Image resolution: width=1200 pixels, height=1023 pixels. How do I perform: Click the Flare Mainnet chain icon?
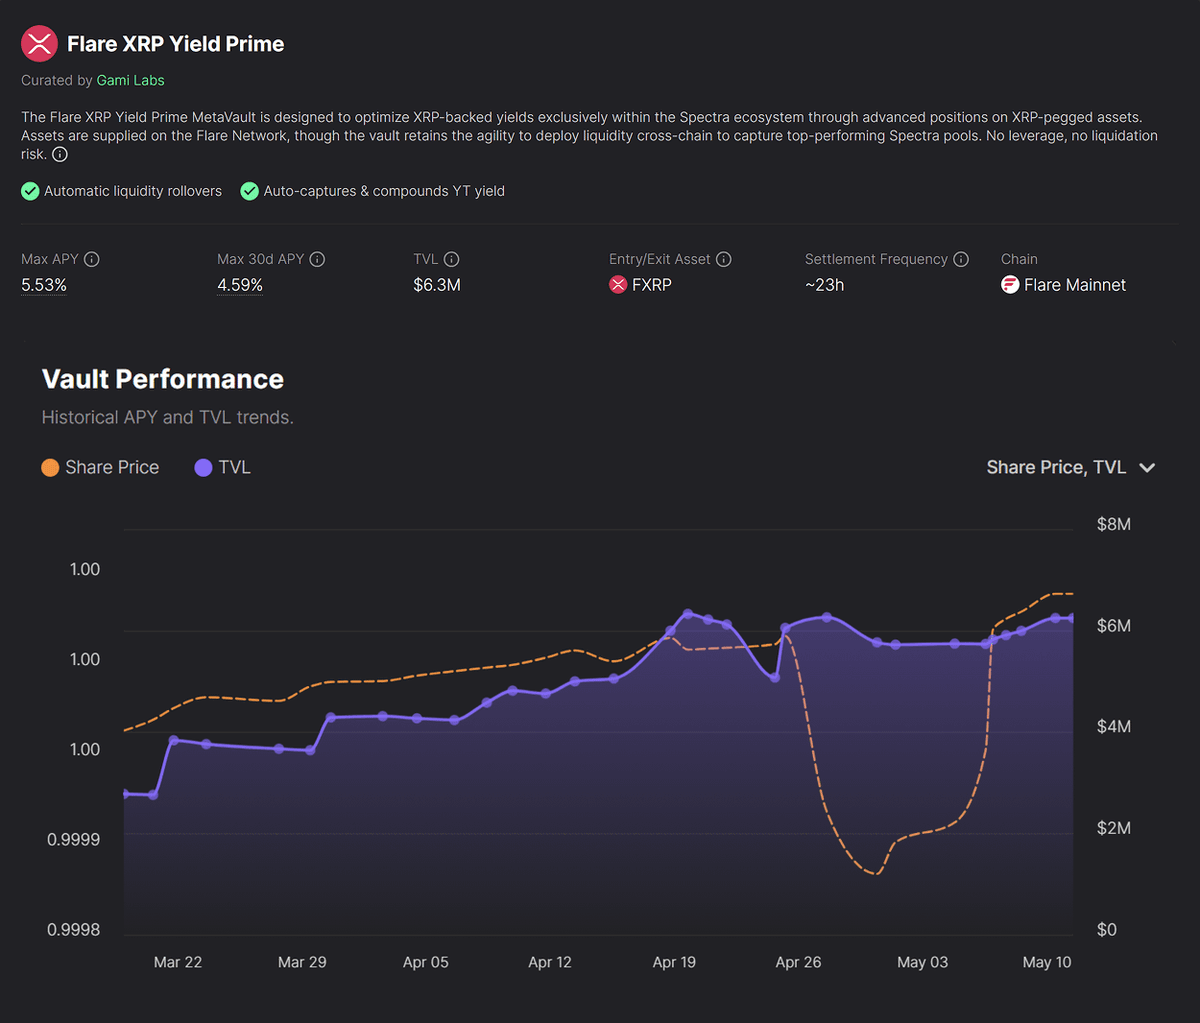click(1010, 285)
